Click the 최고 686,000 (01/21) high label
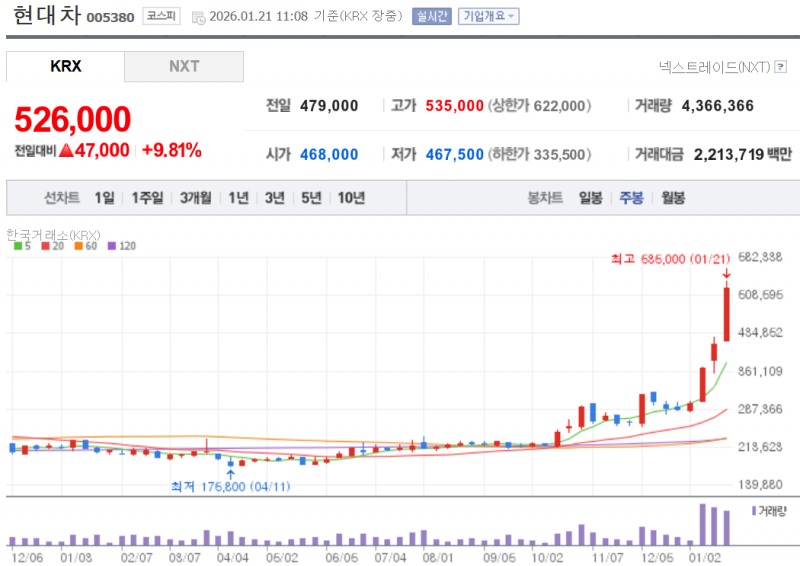800x566 pixels. click(670, 259)
